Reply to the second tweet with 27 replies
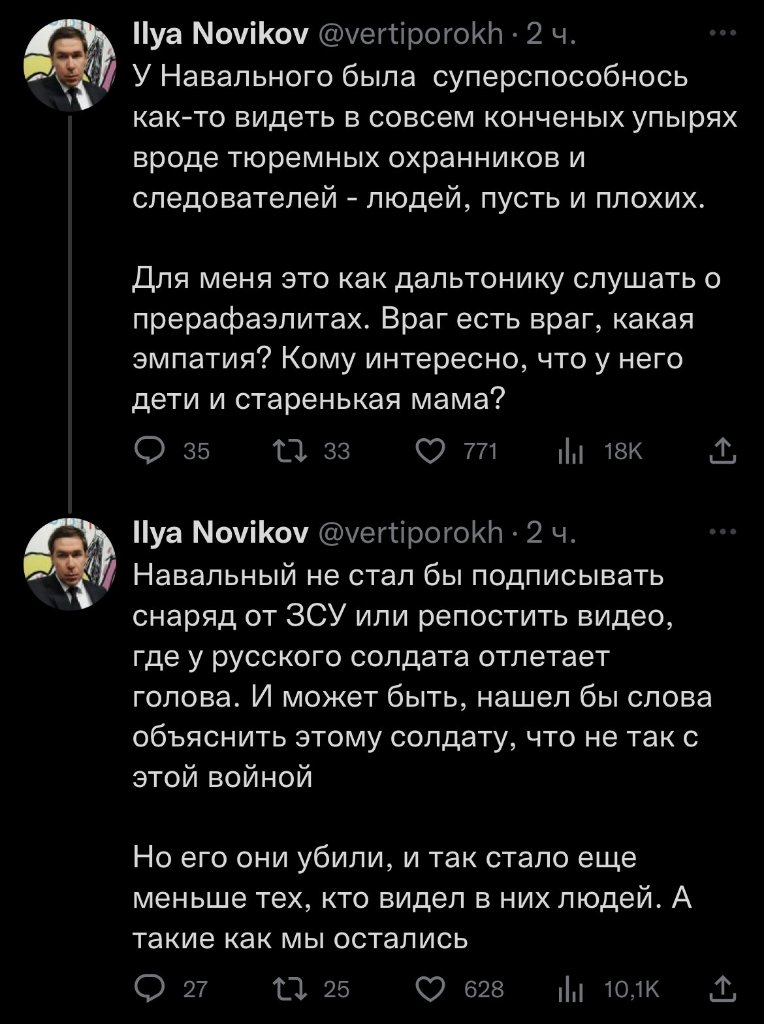Screen dimensions: 764x1024 (x=149, y=988)
